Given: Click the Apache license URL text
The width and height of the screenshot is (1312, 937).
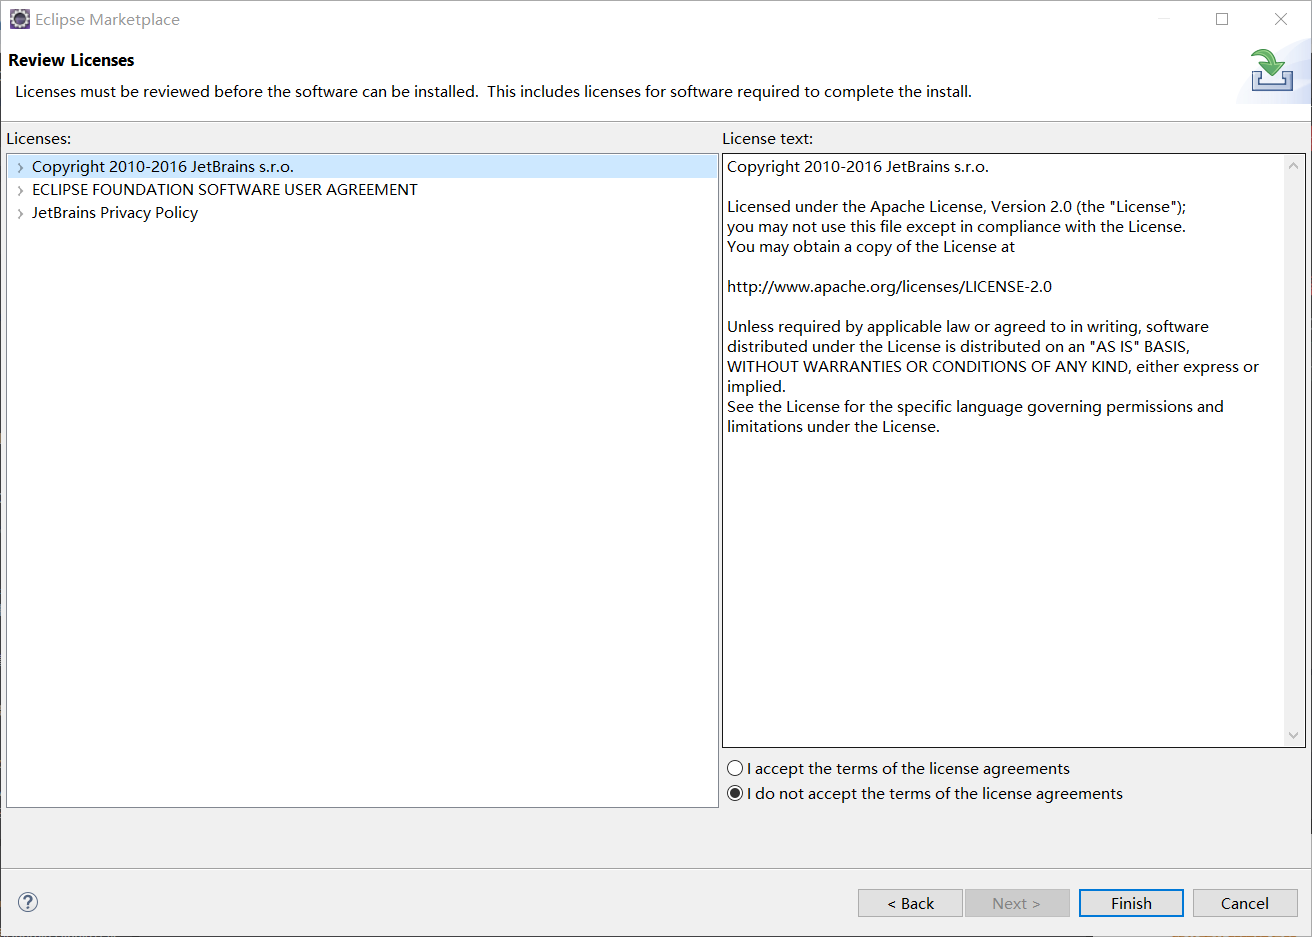Looking at the screenshot, I should tap(889, 287).
